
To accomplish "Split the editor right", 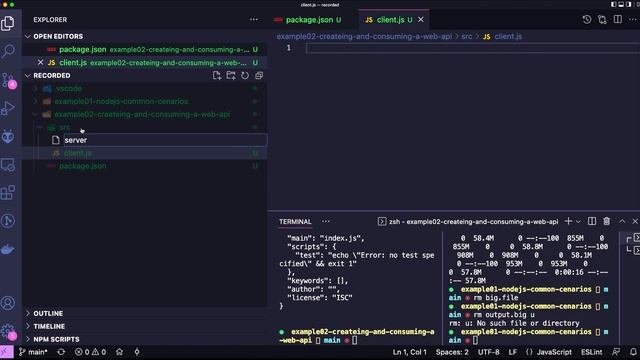I will pos(618,20).
